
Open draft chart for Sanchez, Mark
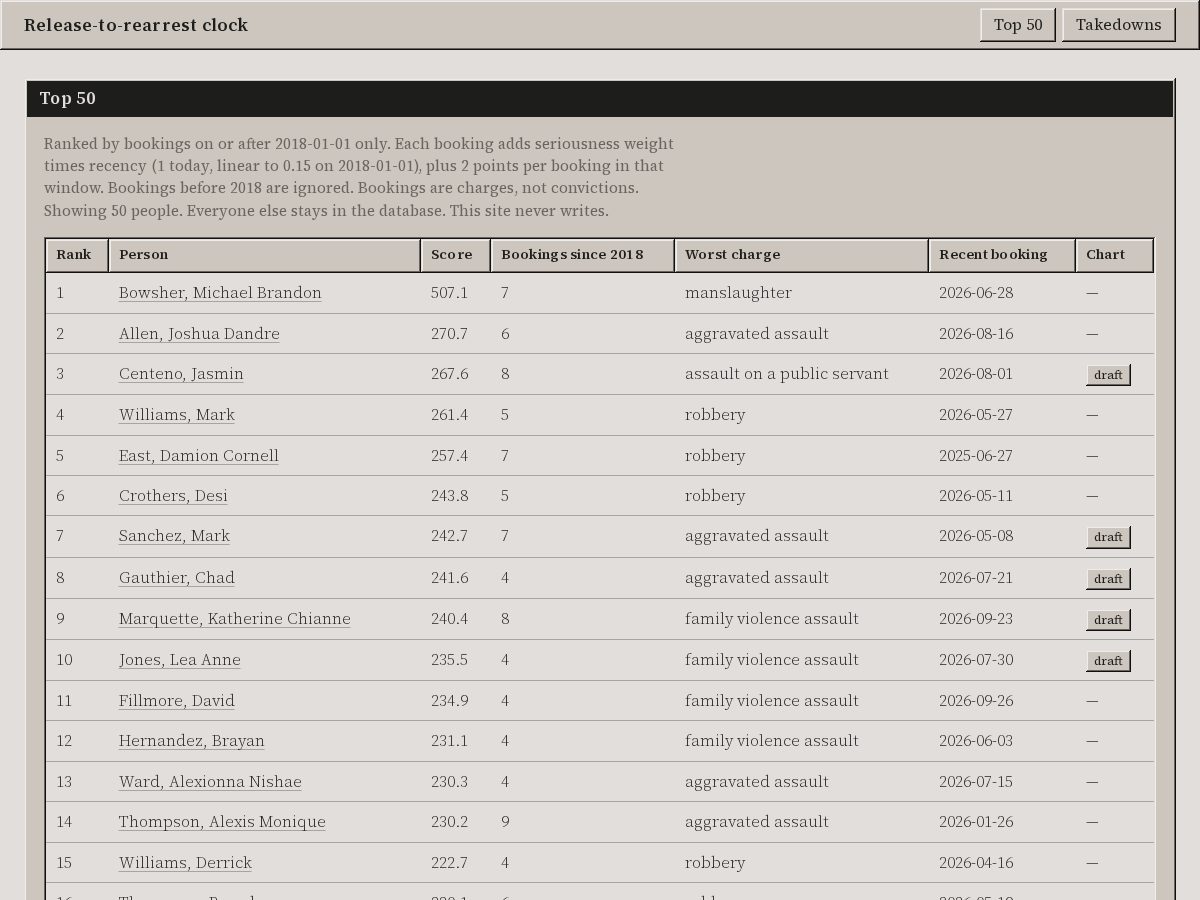click(1108, 537)
